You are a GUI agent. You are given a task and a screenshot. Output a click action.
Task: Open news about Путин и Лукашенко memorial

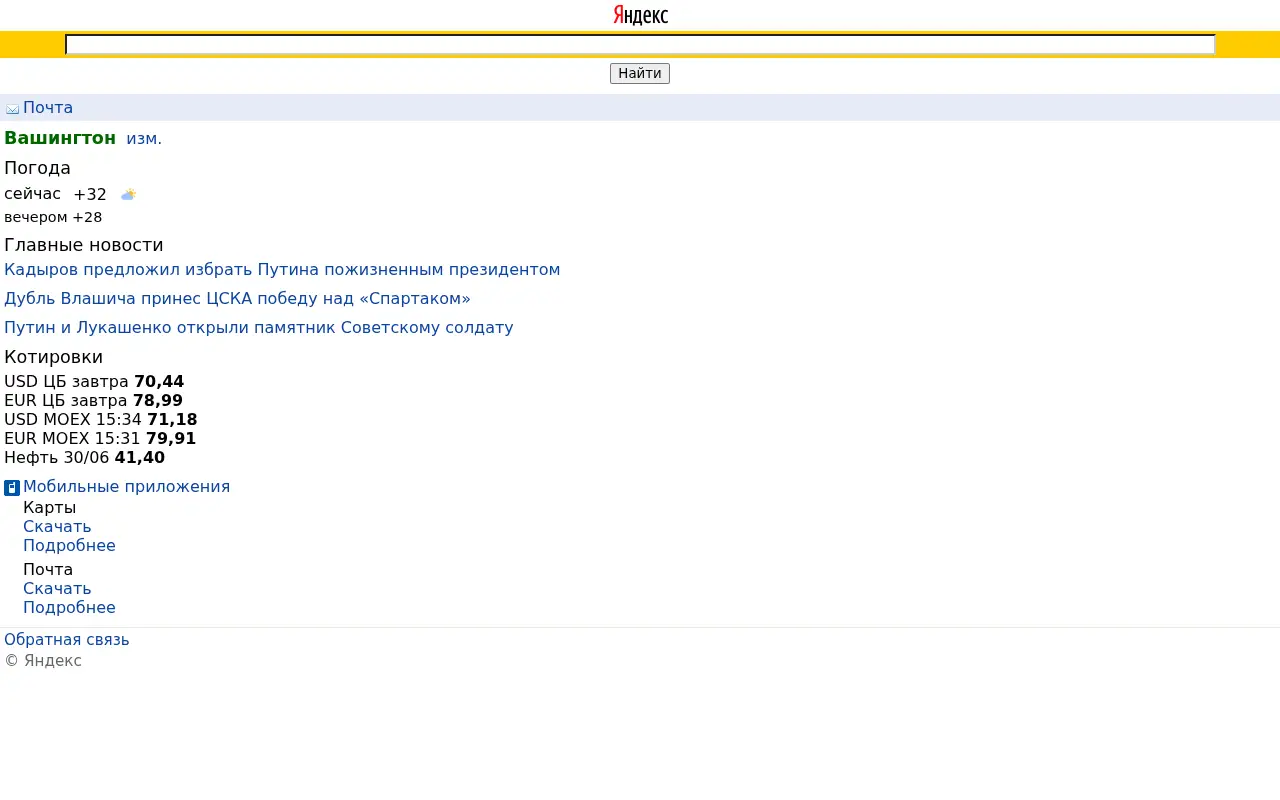pos(259,327)
